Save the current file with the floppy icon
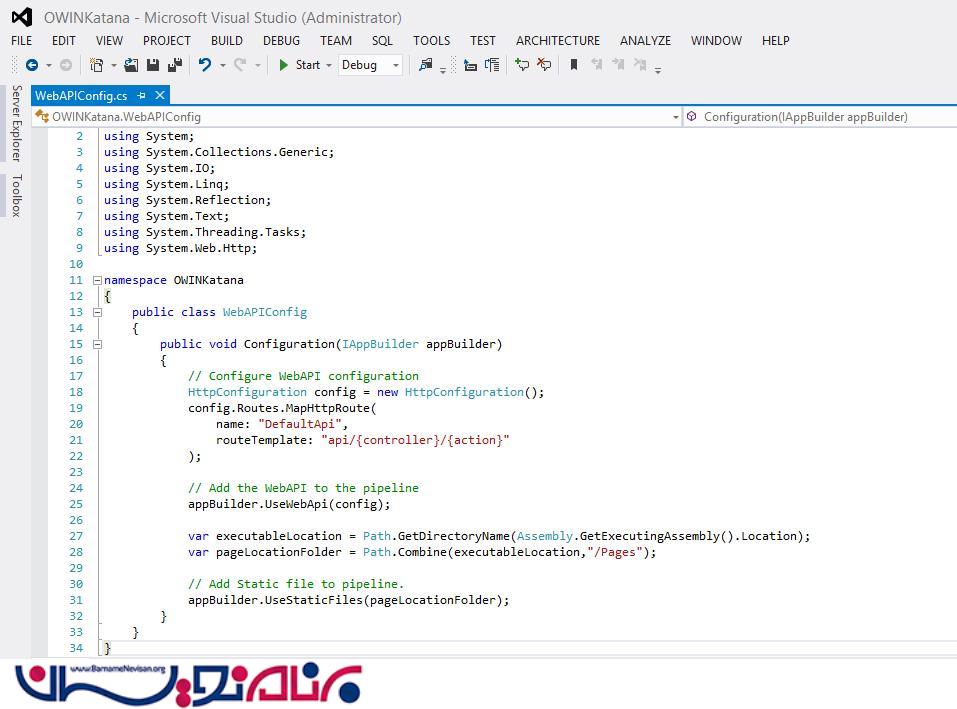This screenshot has height=709, width=957. coord(153,65)
